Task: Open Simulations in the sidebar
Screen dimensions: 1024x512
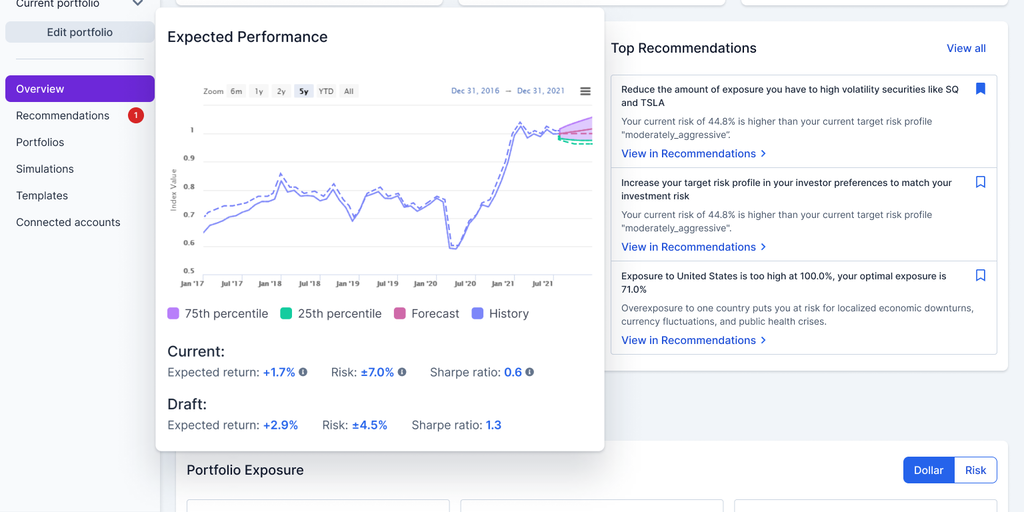Action: pos(45,169)
